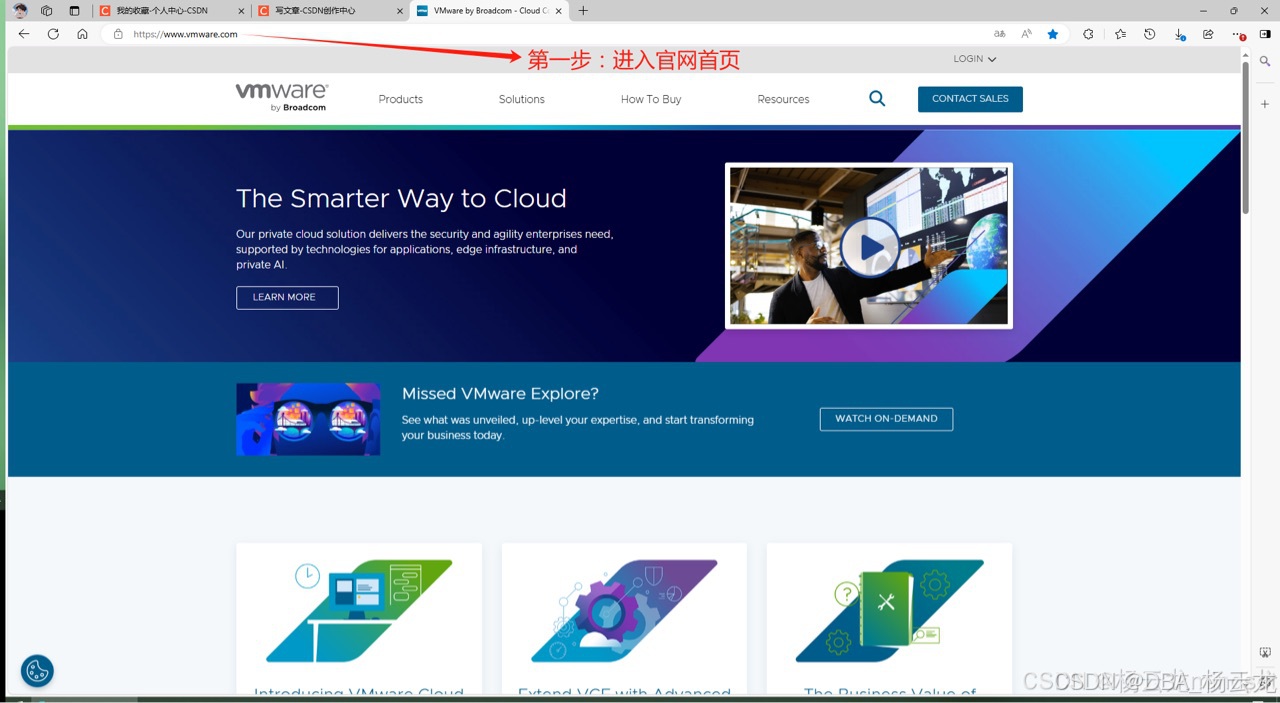Click the scrollbar up arrow

(x=1246, y=54)
